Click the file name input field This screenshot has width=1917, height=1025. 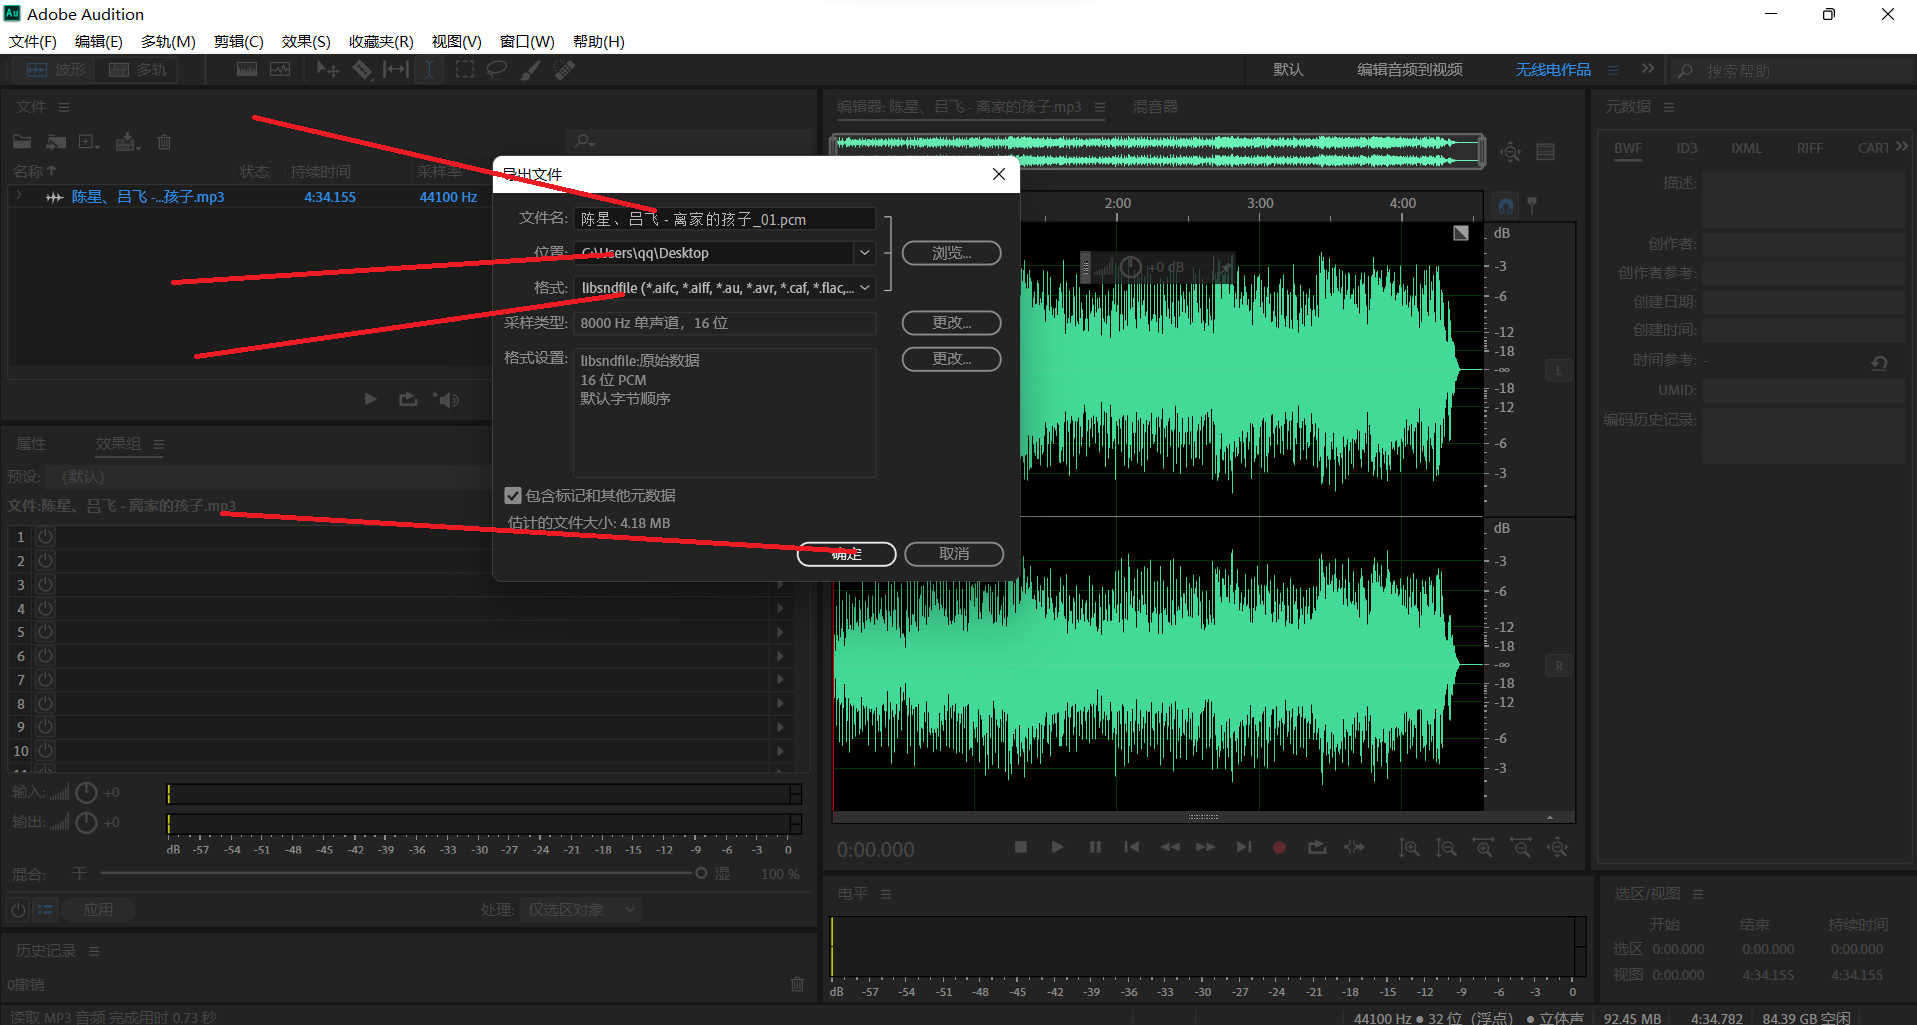(x=725, y=219)
